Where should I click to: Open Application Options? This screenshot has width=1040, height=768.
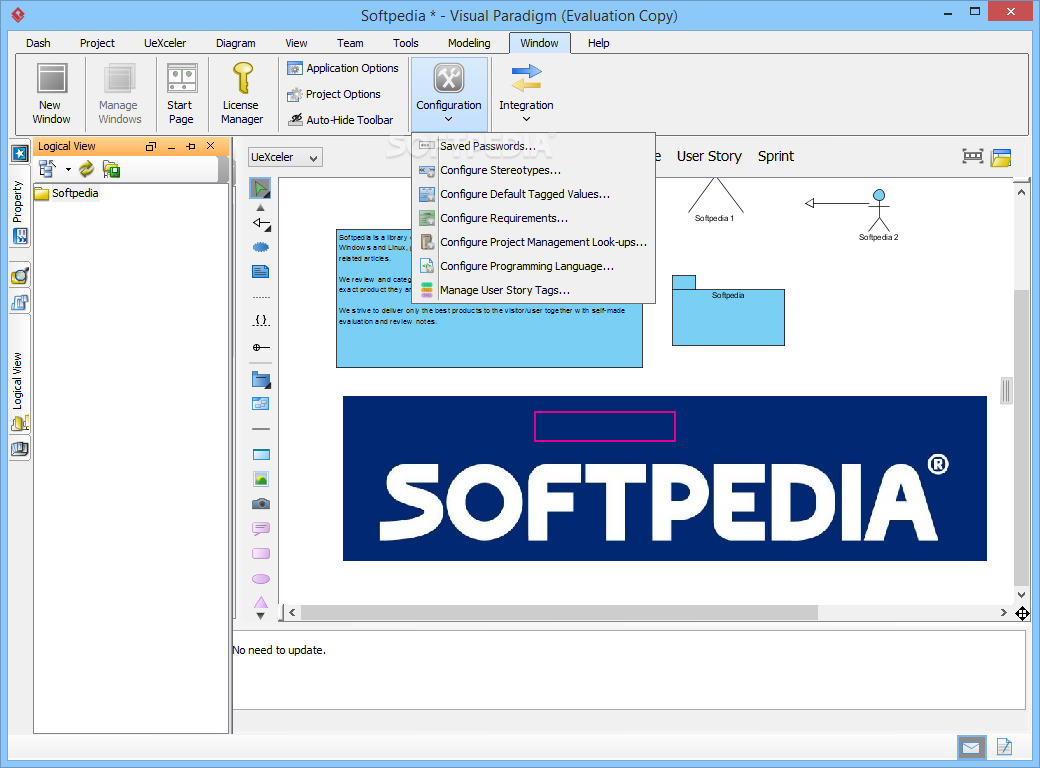(343, 68)
